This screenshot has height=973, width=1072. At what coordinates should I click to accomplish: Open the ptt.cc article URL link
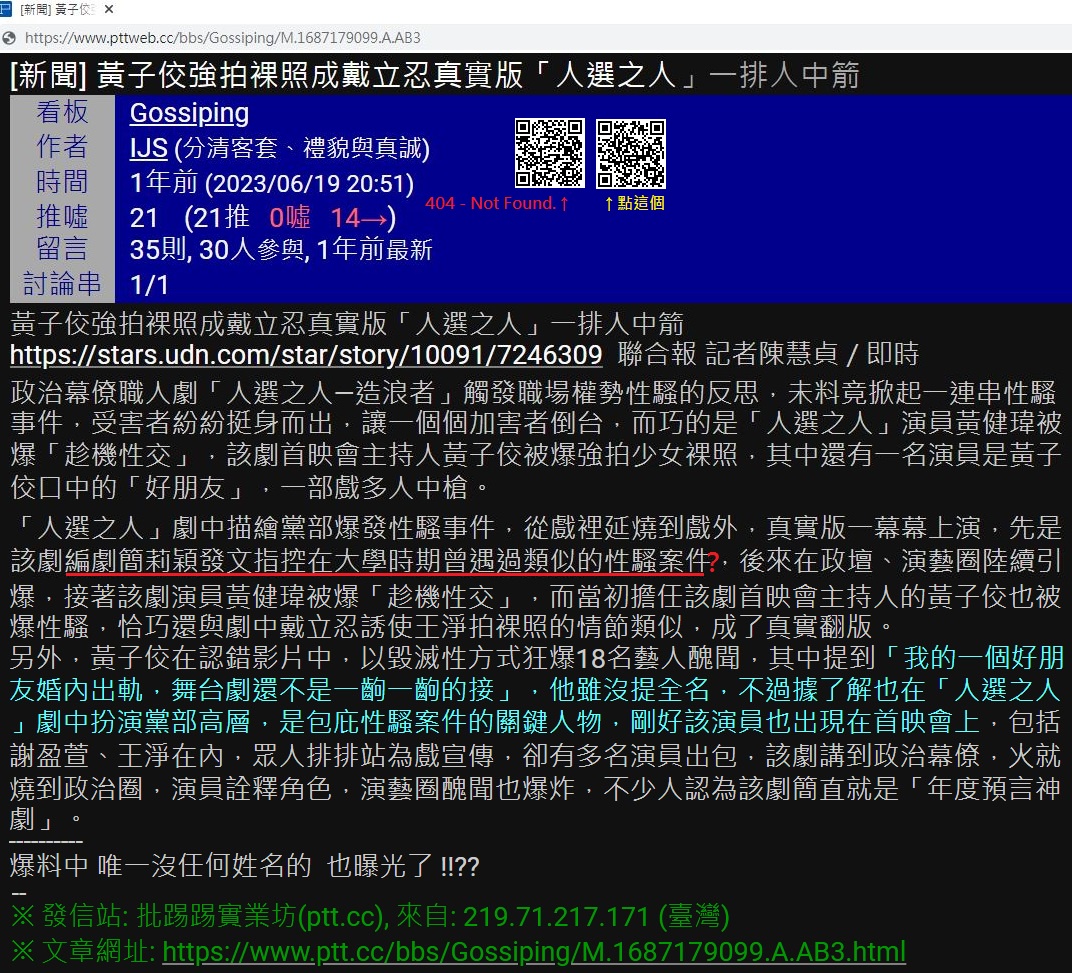coord(534,951)
